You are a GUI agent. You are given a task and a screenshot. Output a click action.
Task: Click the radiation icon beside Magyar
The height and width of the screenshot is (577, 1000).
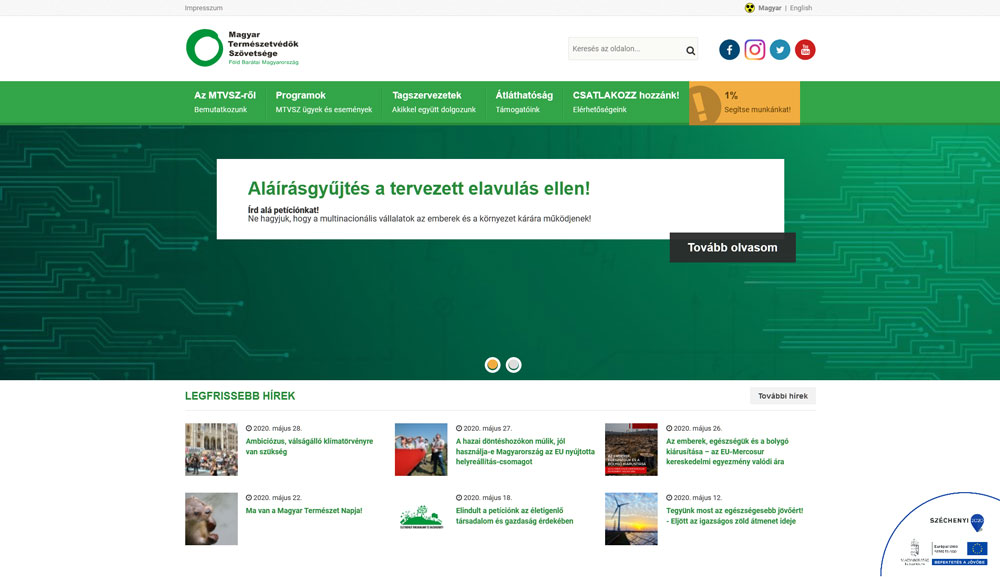pos(750,8)
